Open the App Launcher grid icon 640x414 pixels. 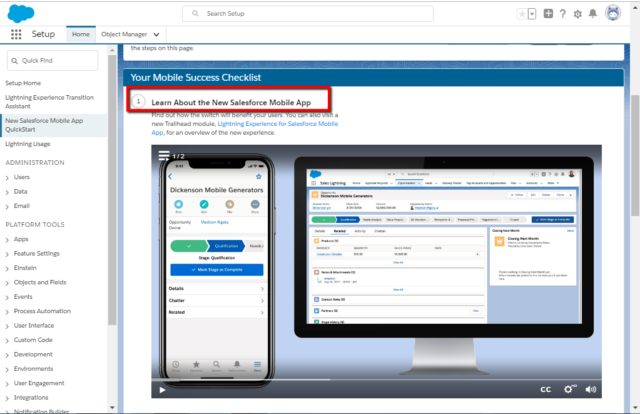(16, 34)
